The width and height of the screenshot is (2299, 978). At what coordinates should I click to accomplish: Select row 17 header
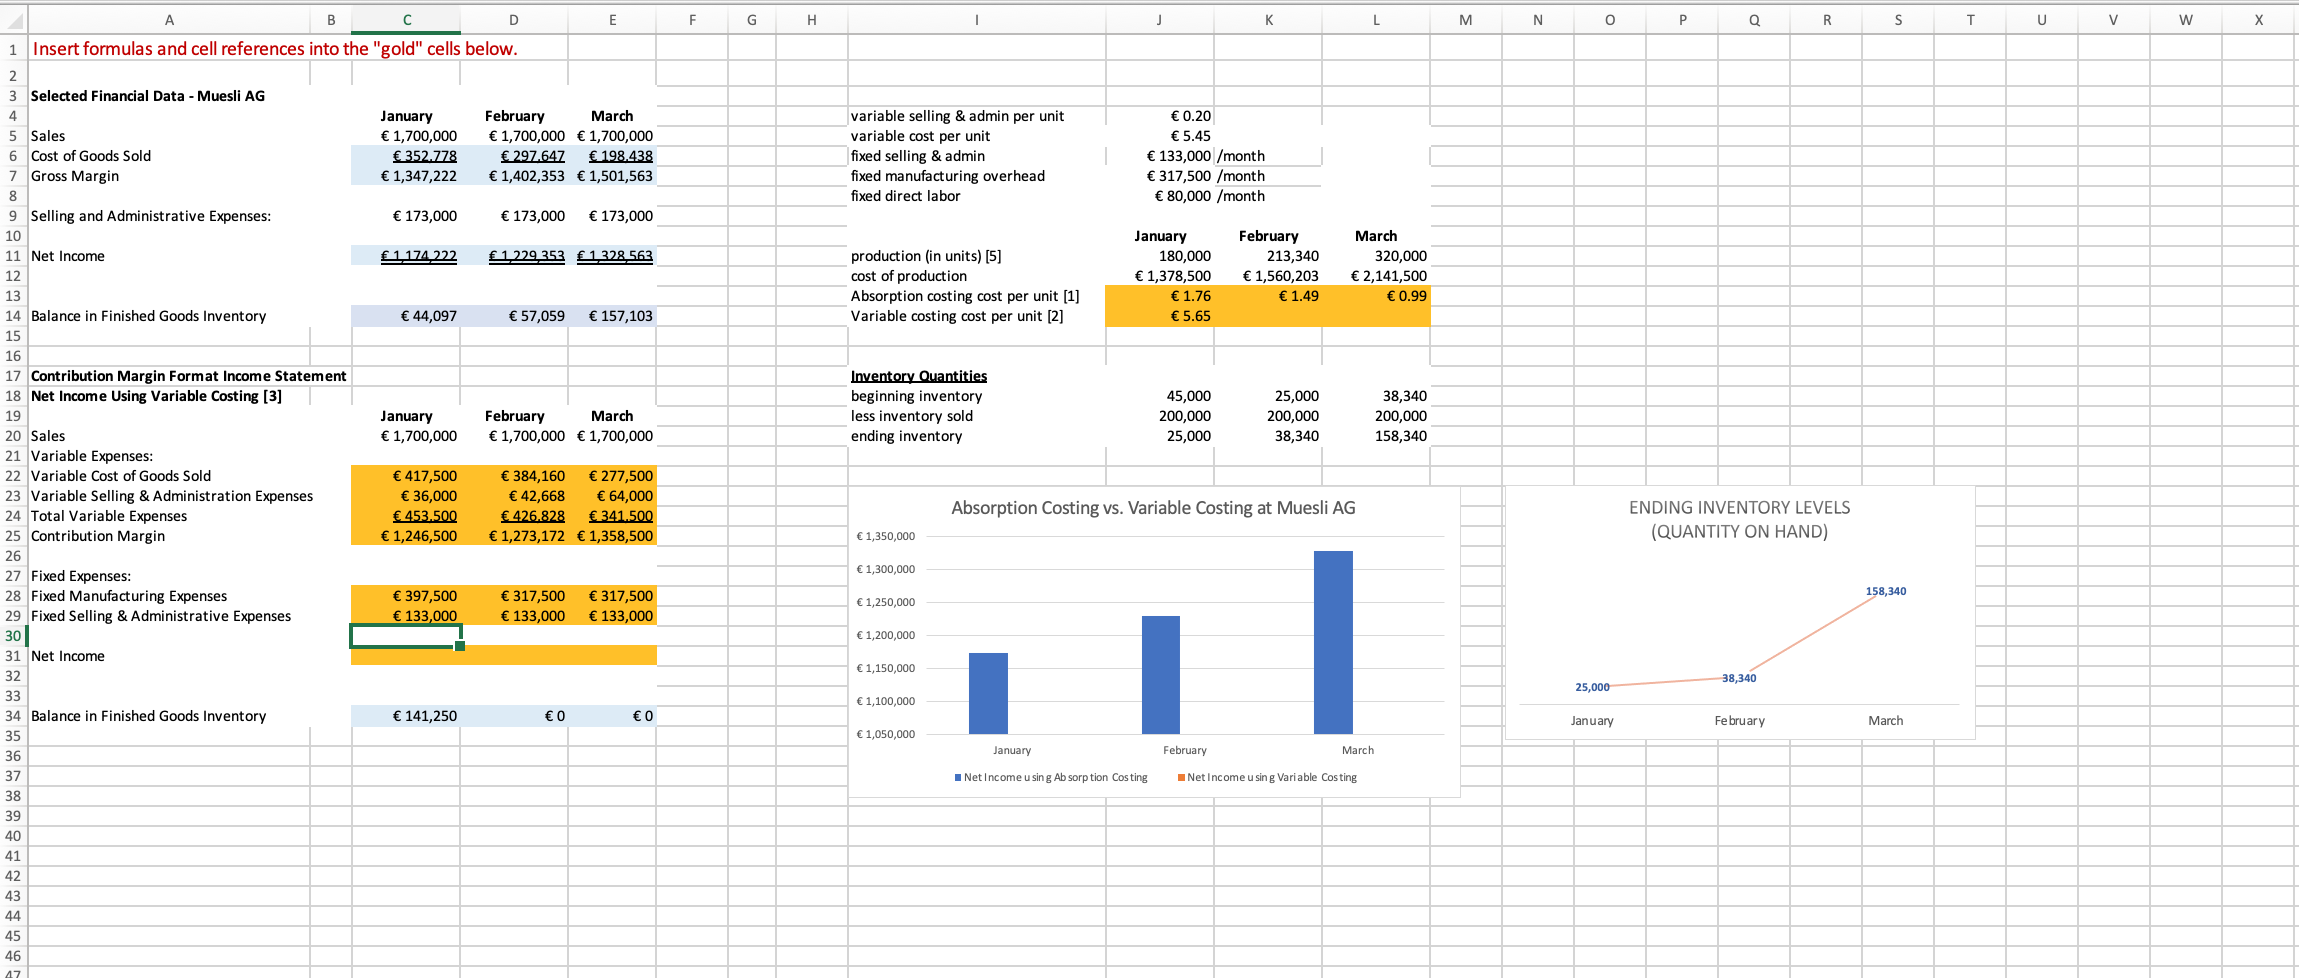13,376
